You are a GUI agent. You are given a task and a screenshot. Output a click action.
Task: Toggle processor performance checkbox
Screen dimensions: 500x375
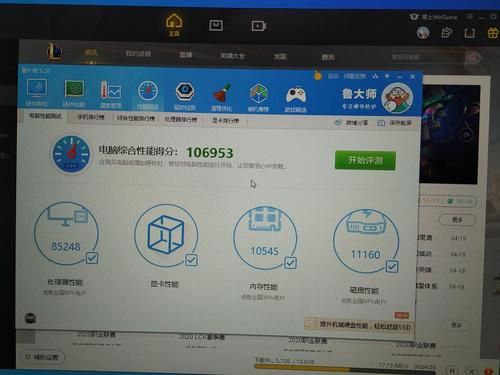92,258
